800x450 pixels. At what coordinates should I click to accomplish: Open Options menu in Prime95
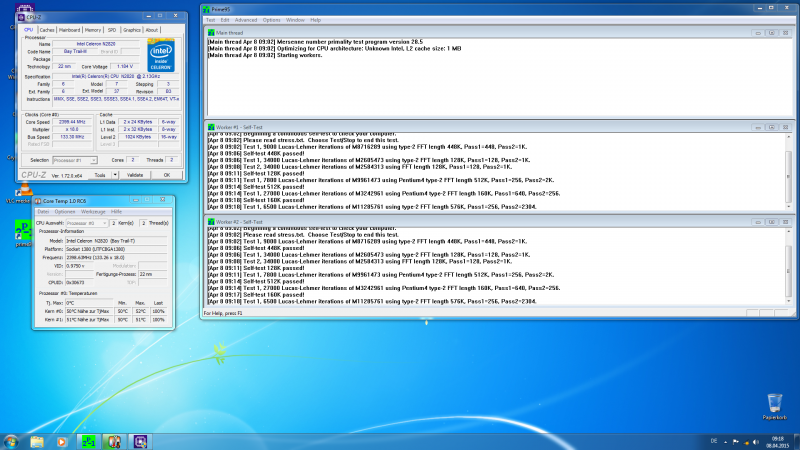click(x=271, y=20)
